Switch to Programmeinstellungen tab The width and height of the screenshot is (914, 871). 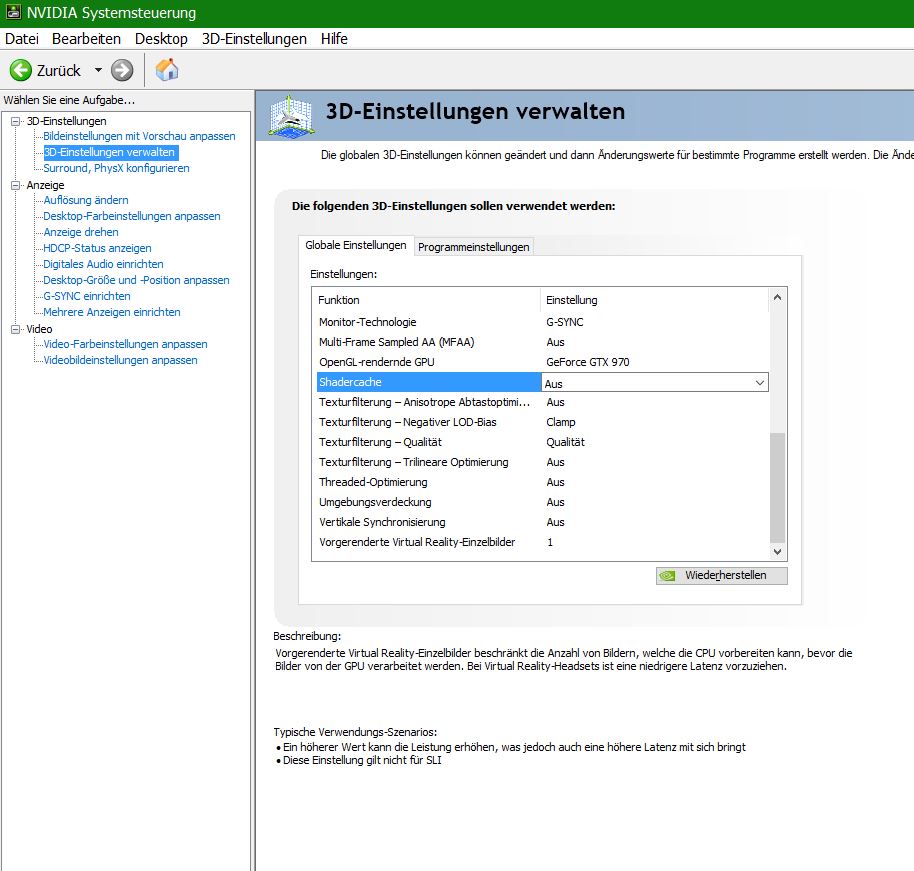coord(473,247)
